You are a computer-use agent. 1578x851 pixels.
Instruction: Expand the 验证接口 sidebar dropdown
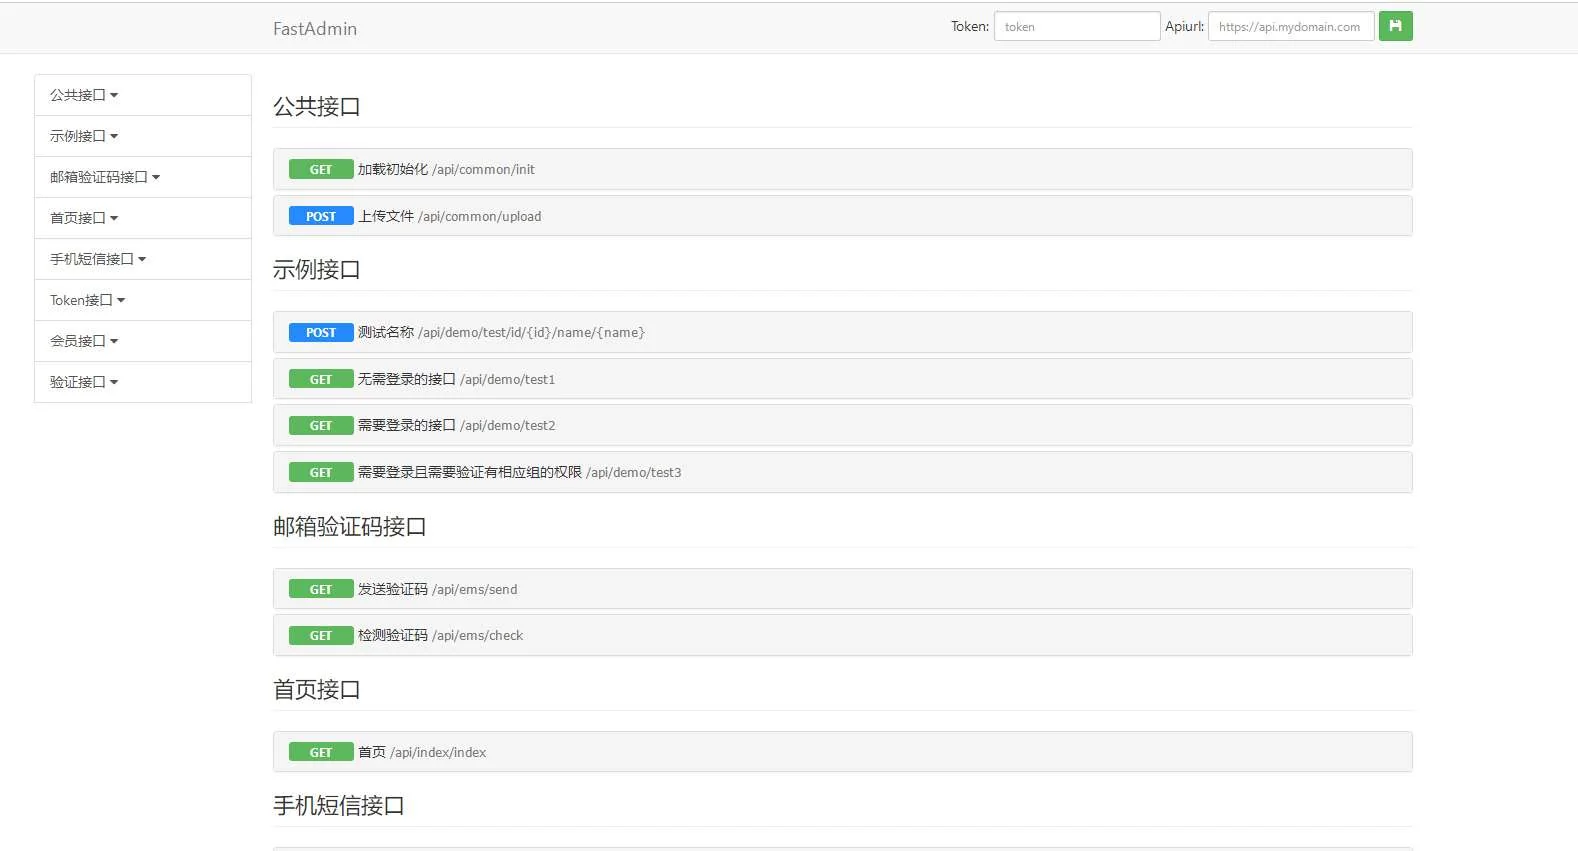[x=84, y=382]
